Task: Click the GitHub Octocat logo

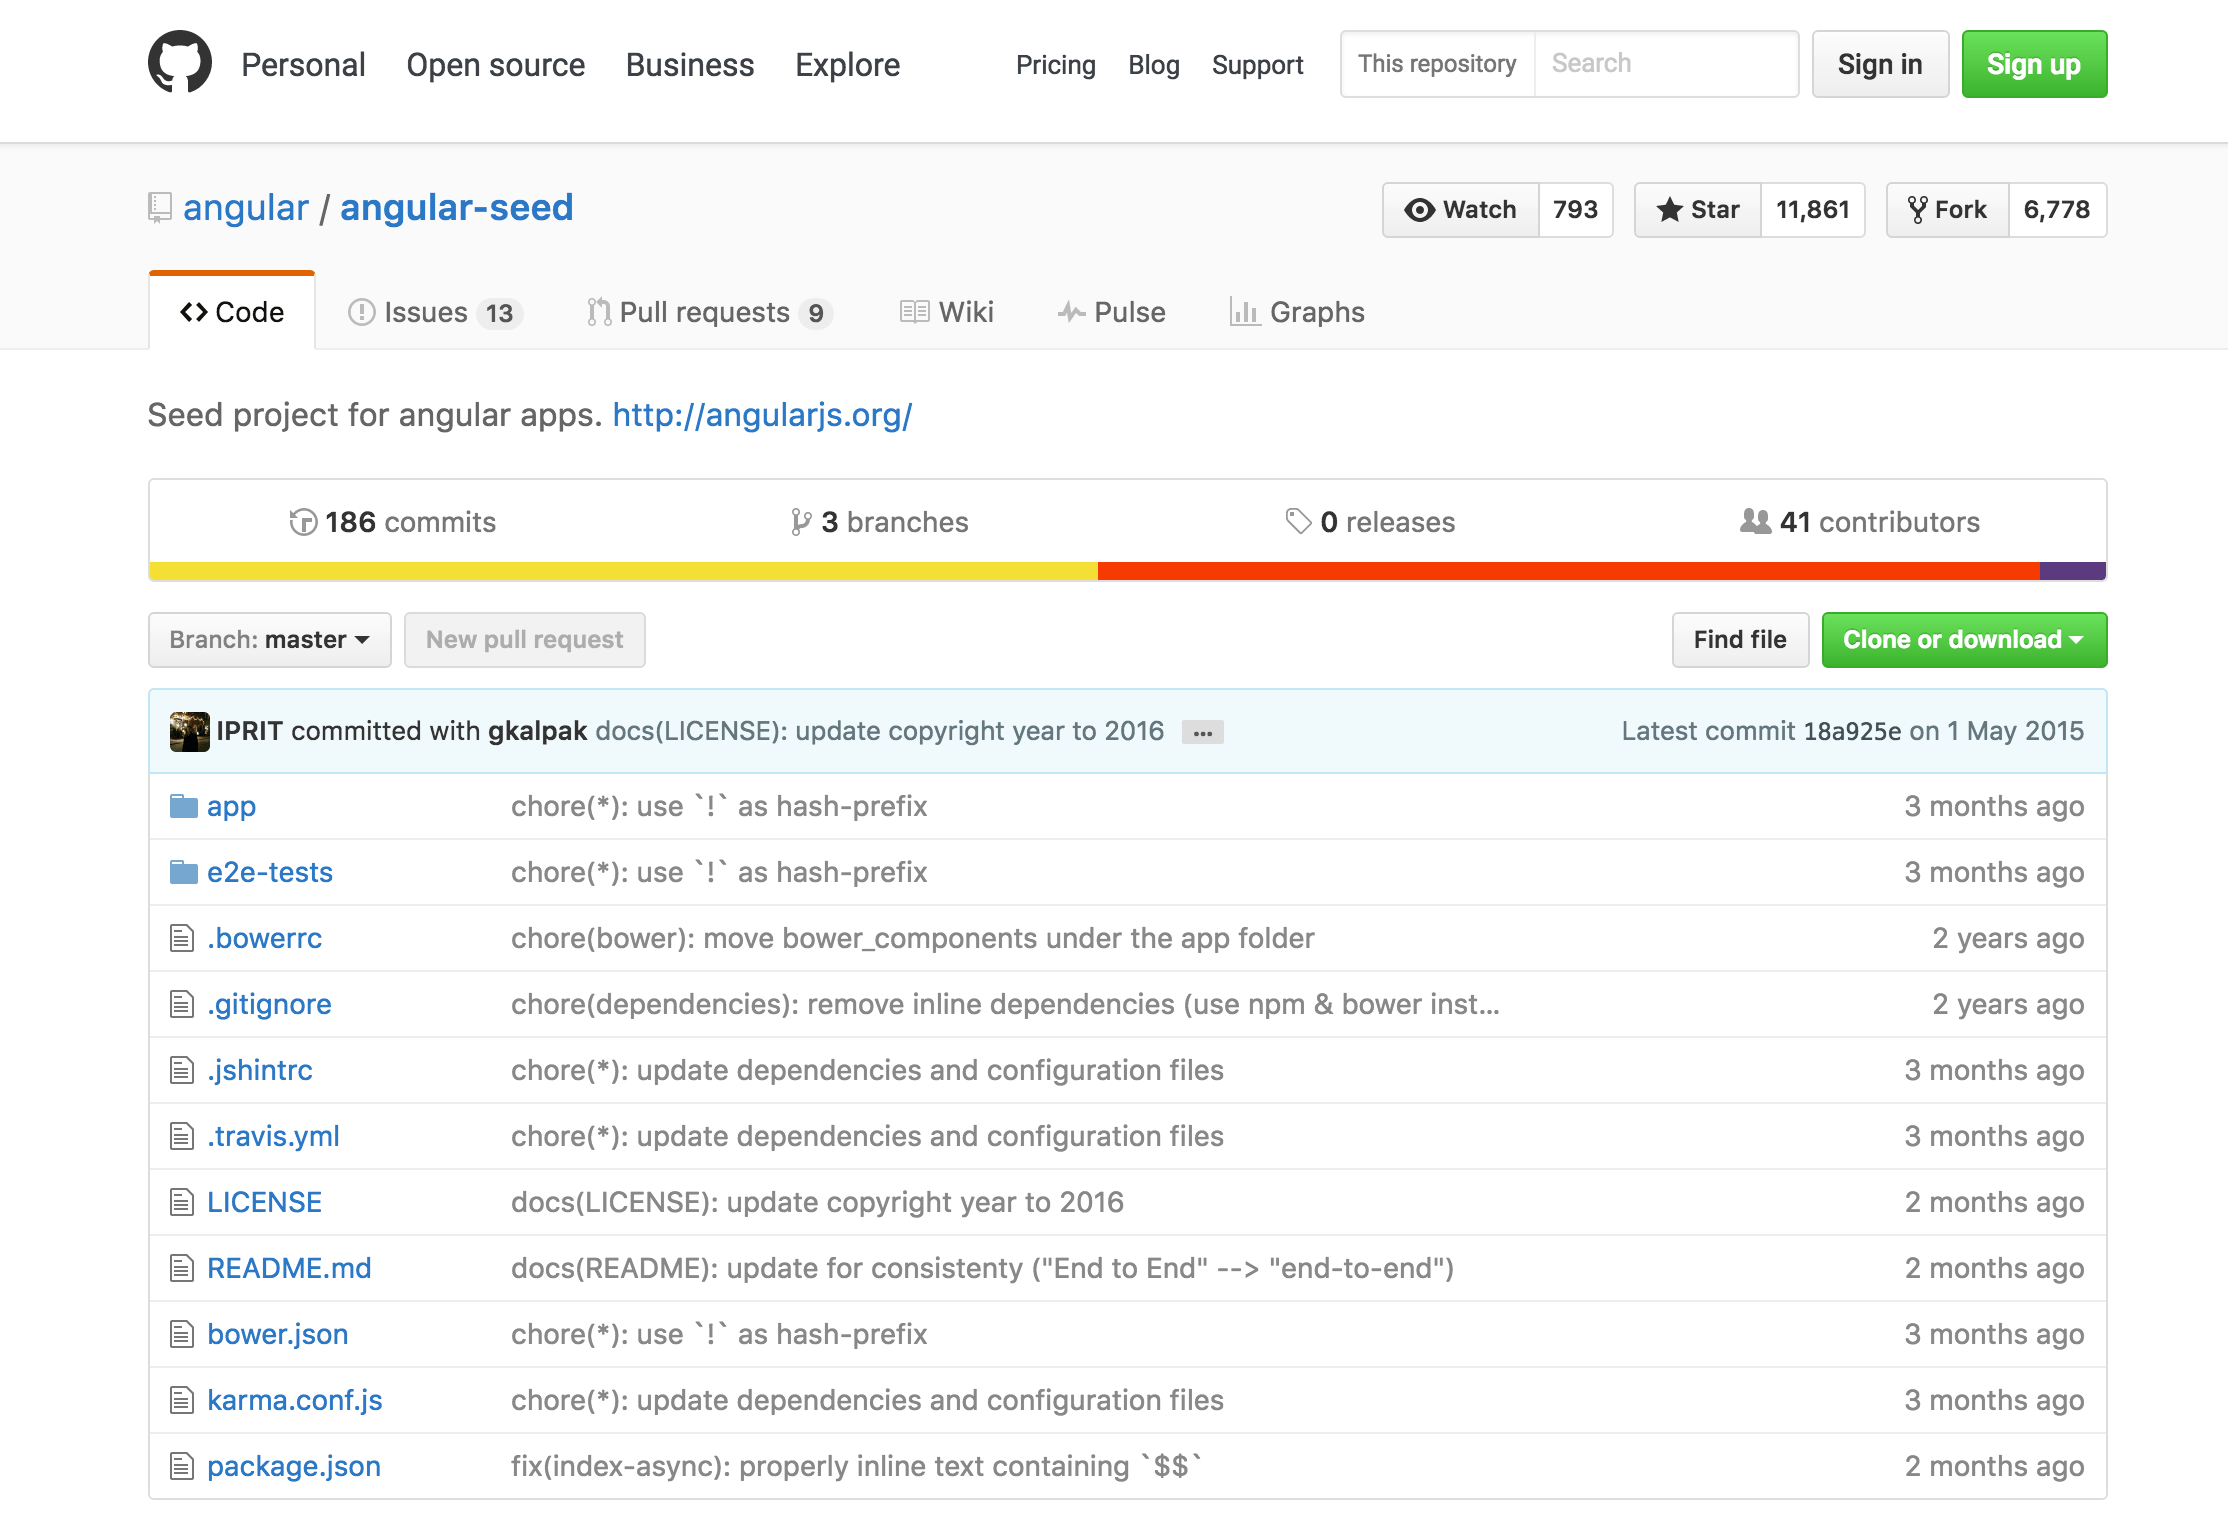Action: [x=180, y=62]
